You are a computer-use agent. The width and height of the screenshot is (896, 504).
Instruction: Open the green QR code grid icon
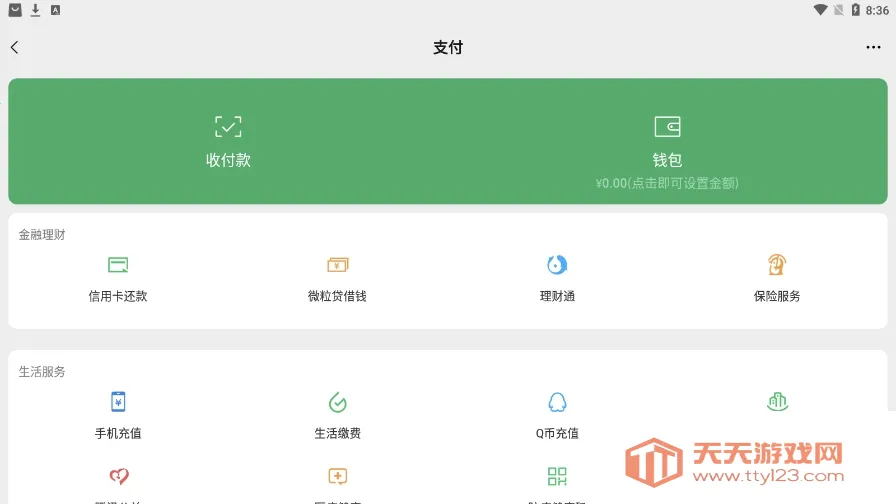pyautogui.click(x=557, y=476)
